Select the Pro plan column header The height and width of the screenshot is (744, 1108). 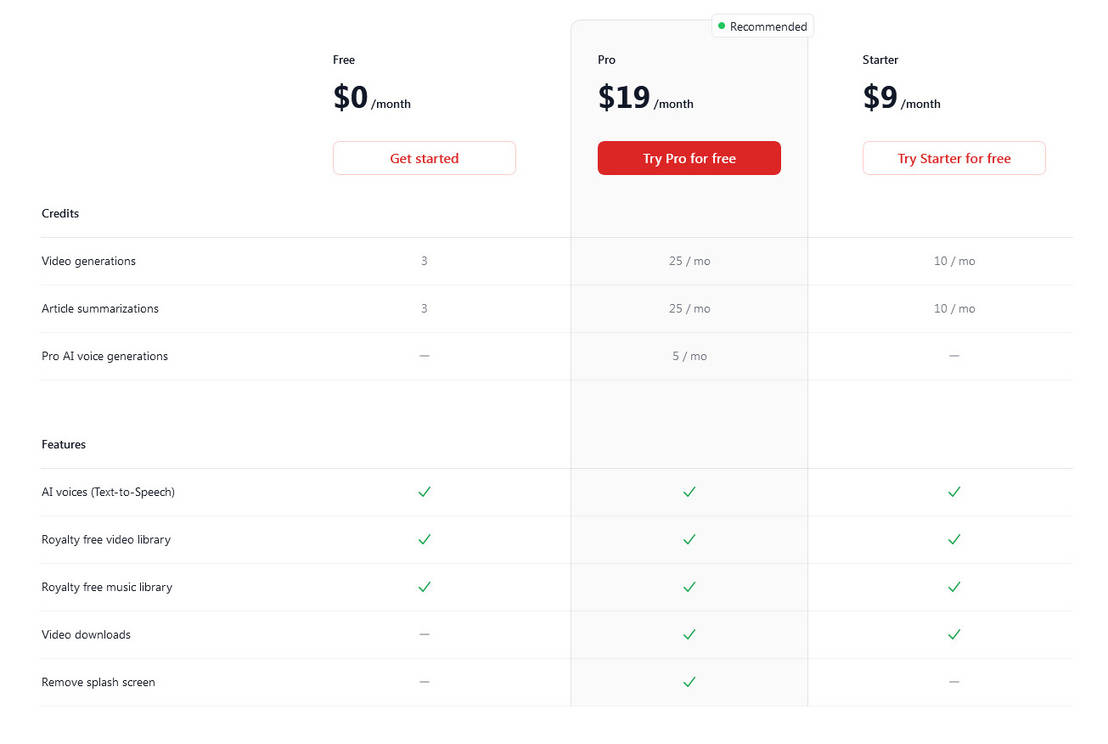click(606, 59)
